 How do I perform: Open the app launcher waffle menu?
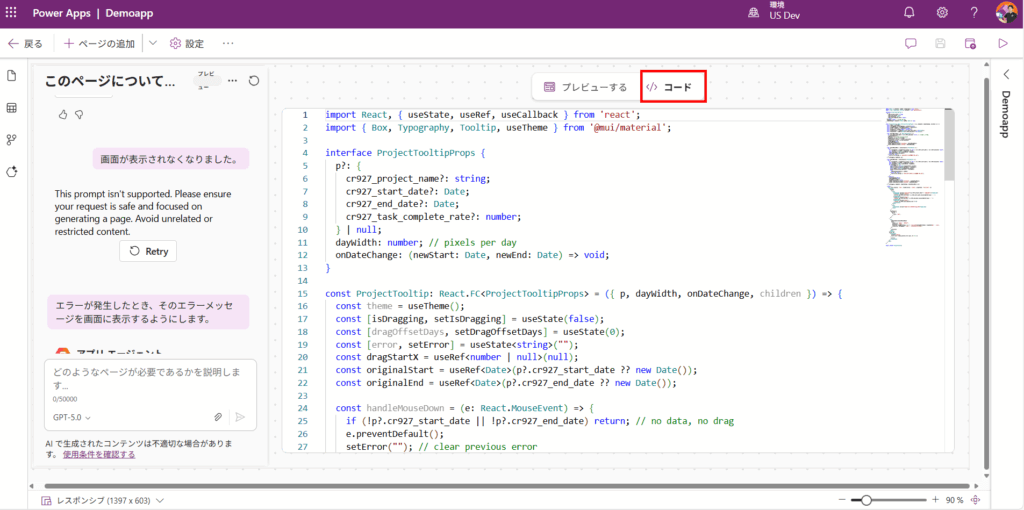[x=13, y=13]
